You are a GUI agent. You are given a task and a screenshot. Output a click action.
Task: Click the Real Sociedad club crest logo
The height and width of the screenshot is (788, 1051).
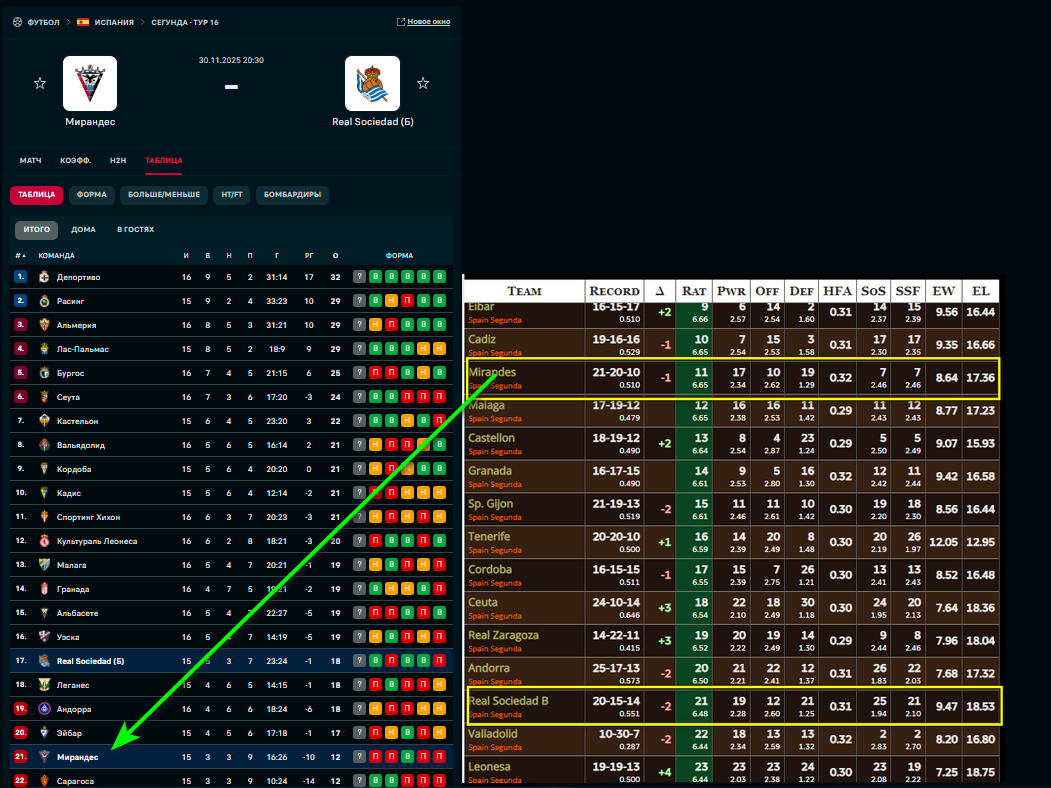(372, 83)
